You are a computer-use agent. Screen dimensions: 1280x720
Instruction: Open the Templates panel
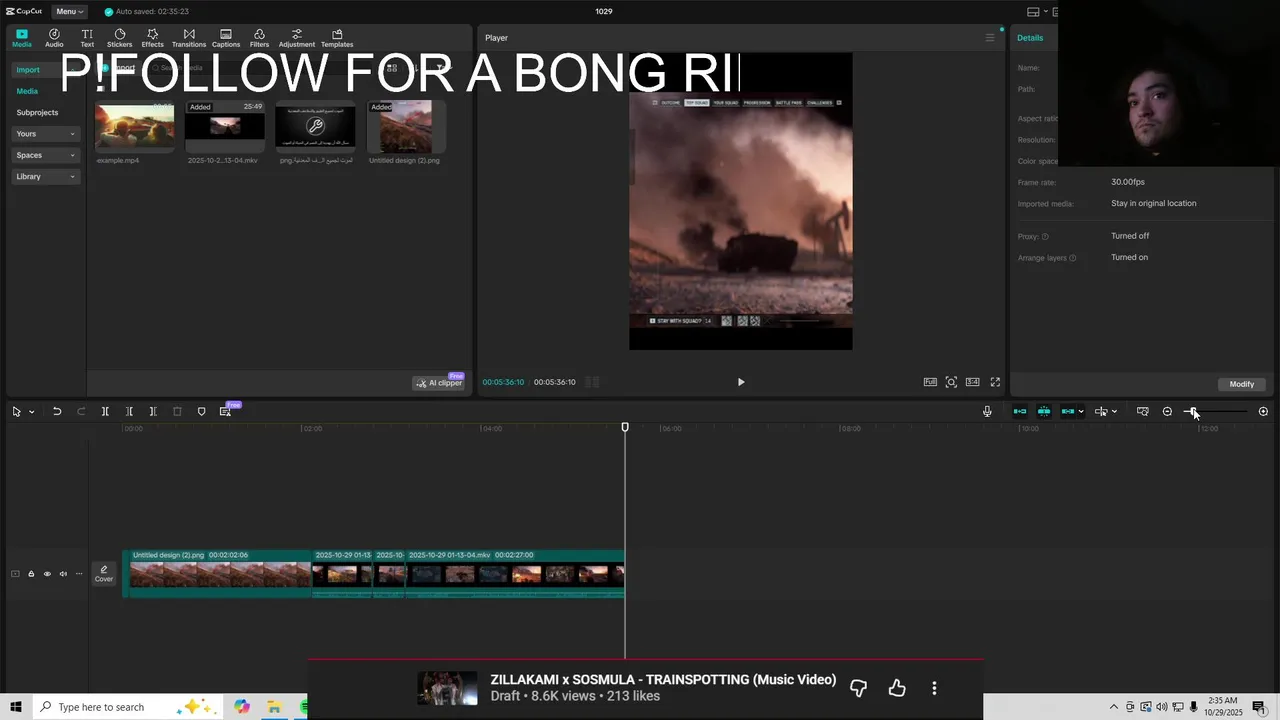(337, 38)
